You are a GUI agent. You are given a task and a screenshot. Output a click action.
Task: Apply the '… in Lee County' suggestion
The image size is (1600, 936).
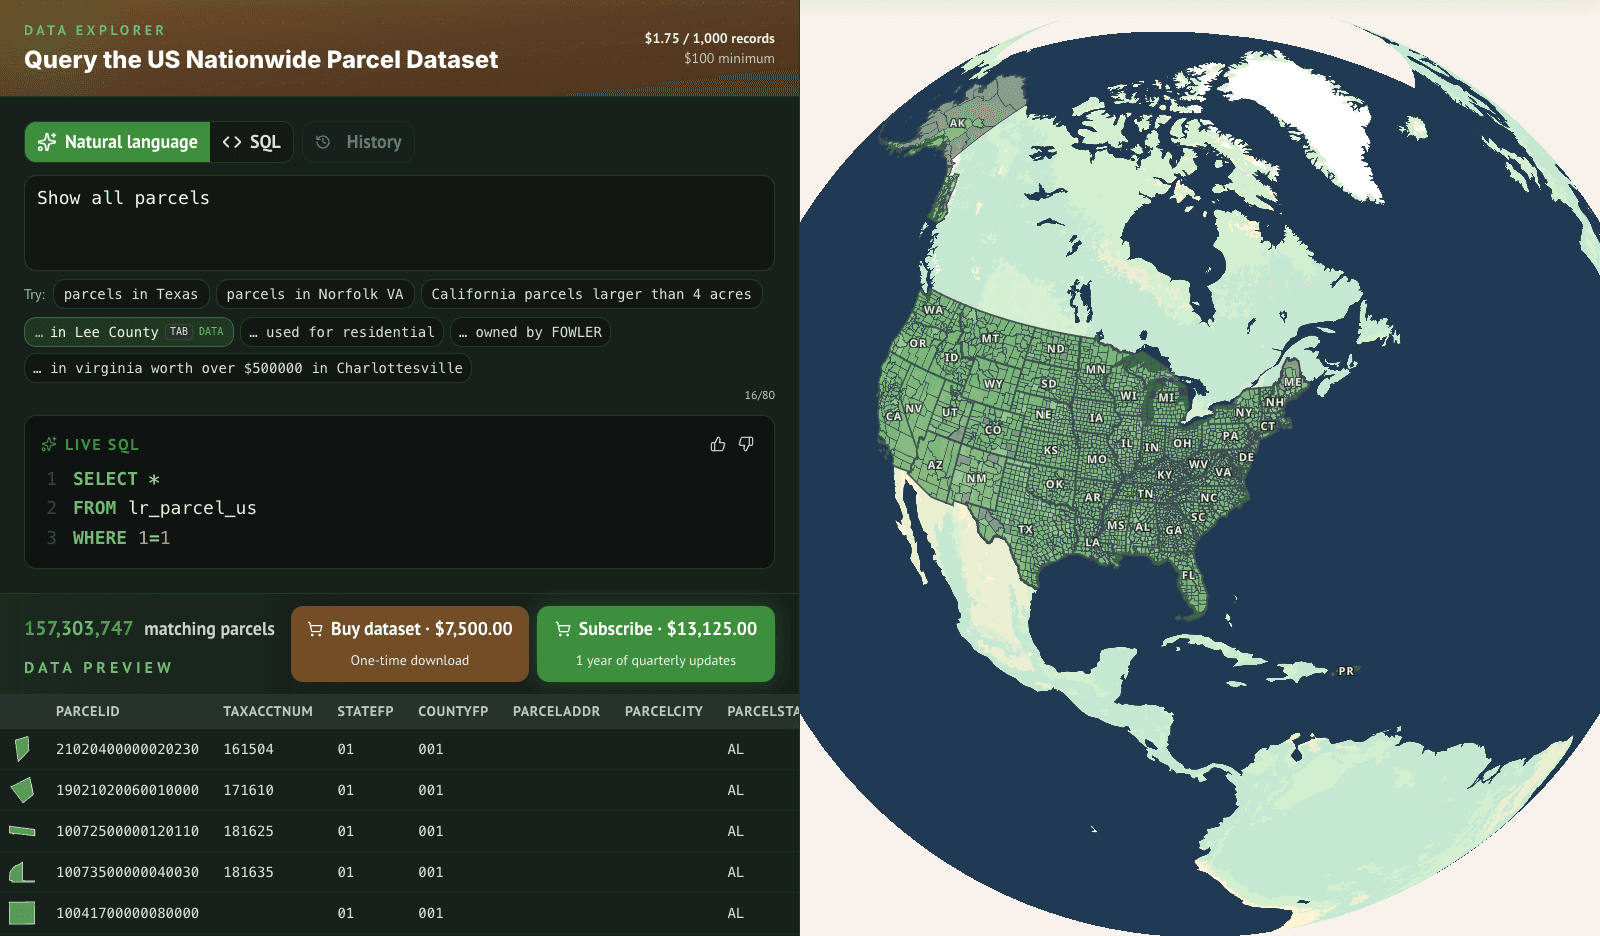pyautogui.click(x=129, y=332)
